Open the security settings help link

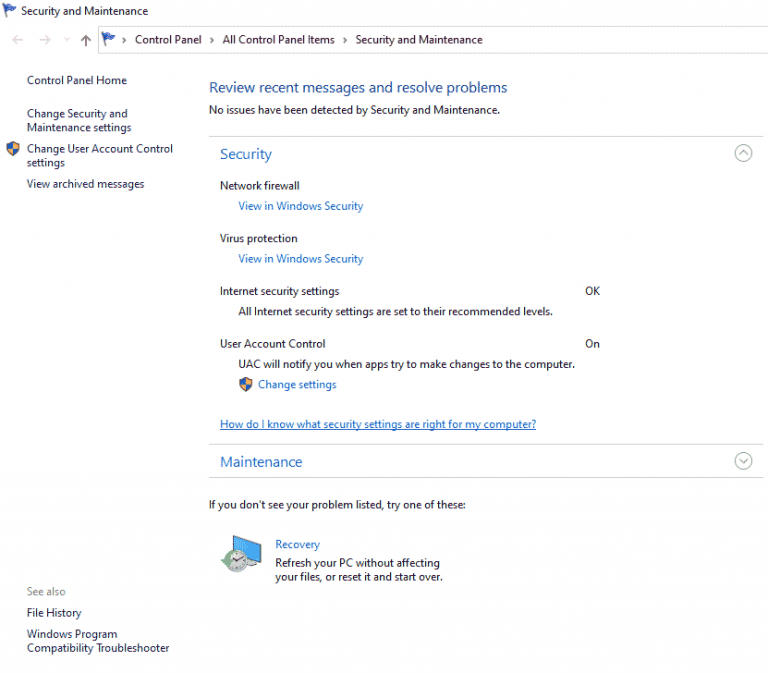point(378,424)
